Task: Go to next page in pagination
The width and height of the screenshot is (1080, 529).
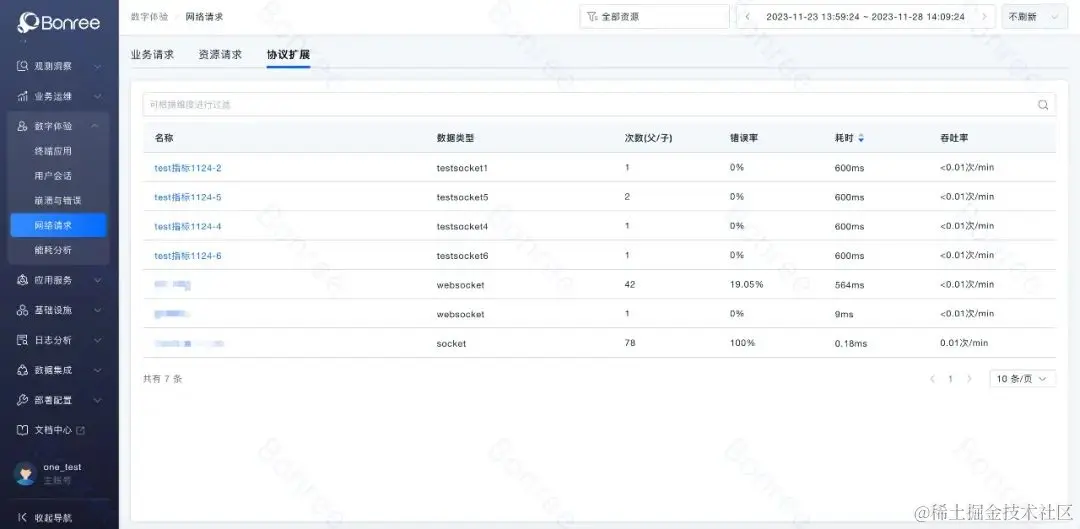Action: 969,379
